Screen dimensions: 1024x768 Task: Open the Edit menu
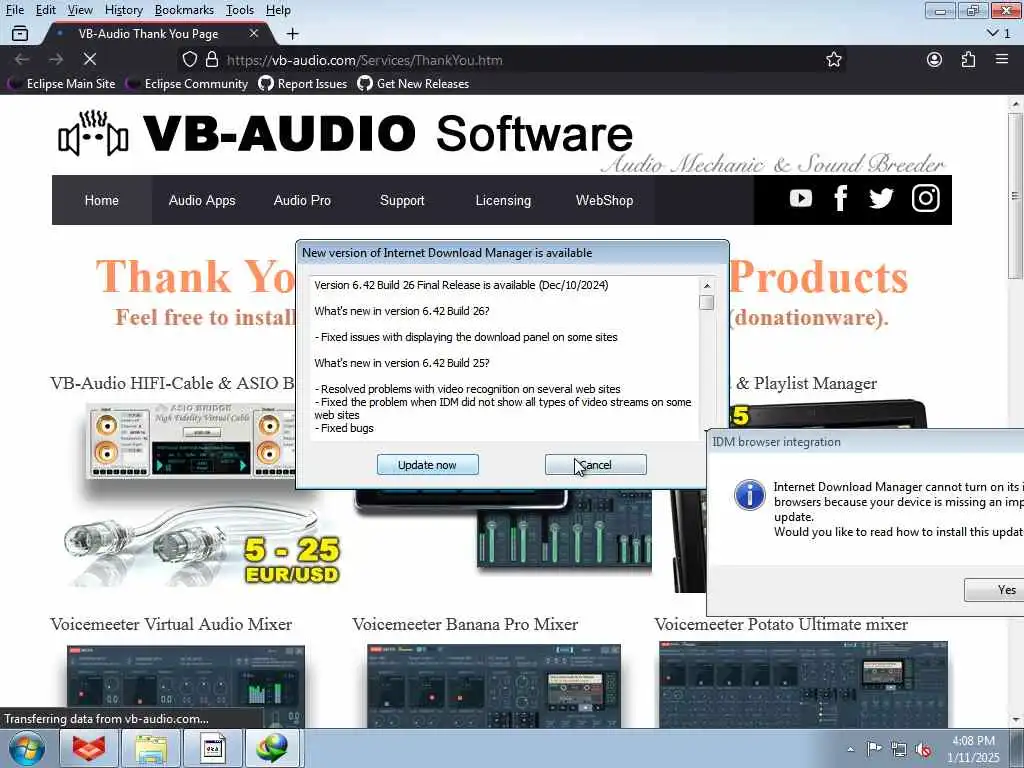(45, 10)
